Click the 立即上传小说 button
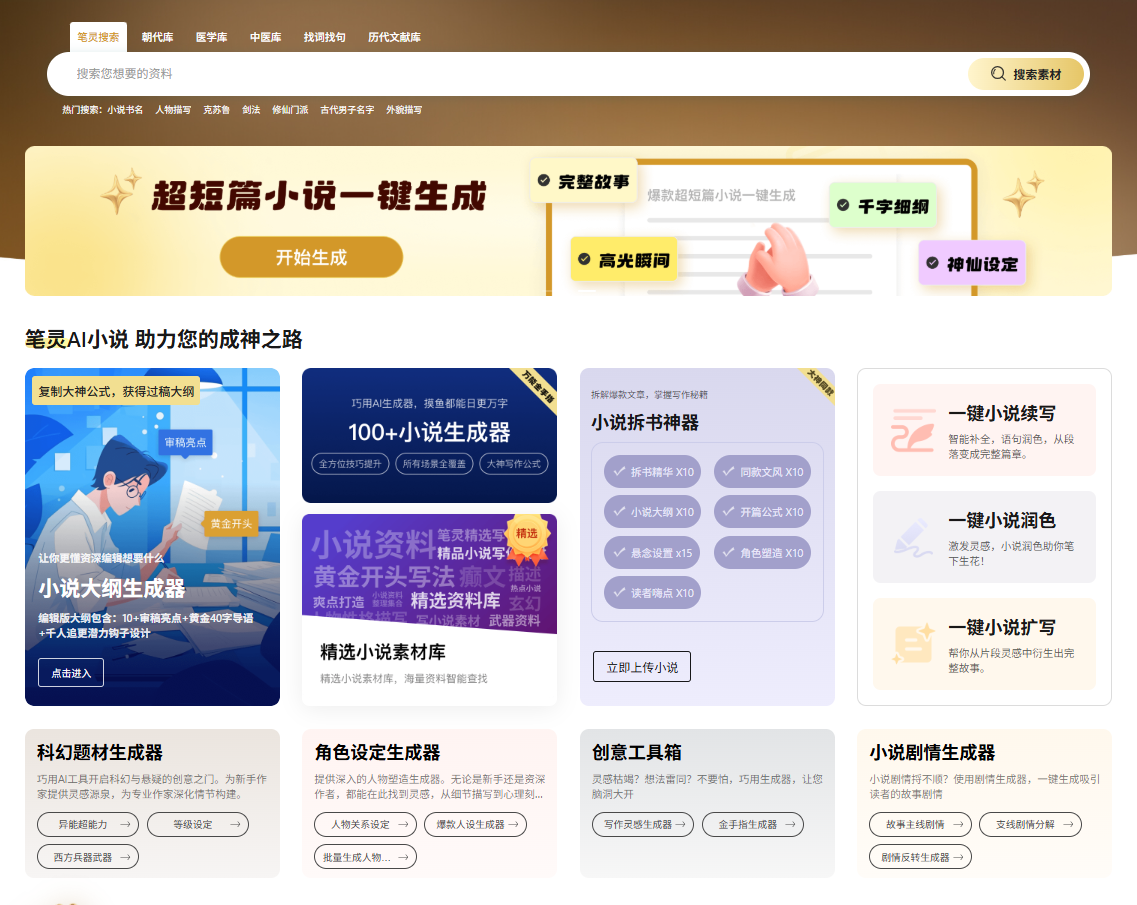Image resolution: width=1137 pixels, height=905 pixels. coord(642,667)
